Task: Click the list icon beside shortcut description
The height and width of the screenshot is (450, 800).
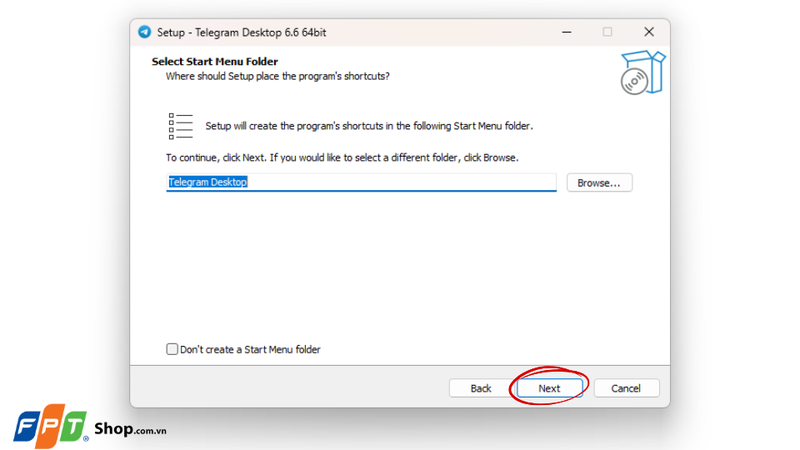Action: 181,126
